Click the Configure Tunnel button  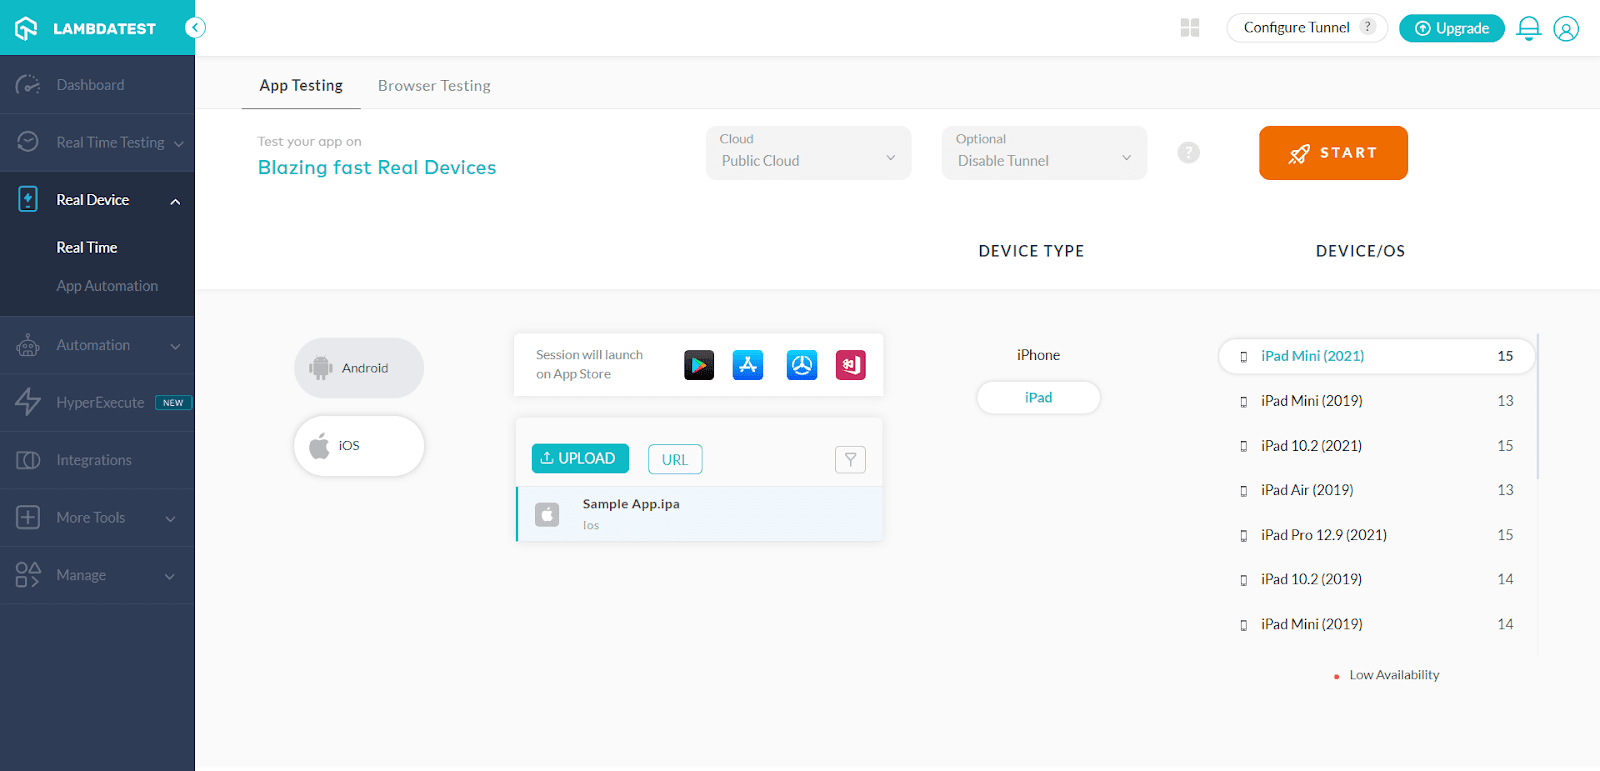coord(1307,28)
